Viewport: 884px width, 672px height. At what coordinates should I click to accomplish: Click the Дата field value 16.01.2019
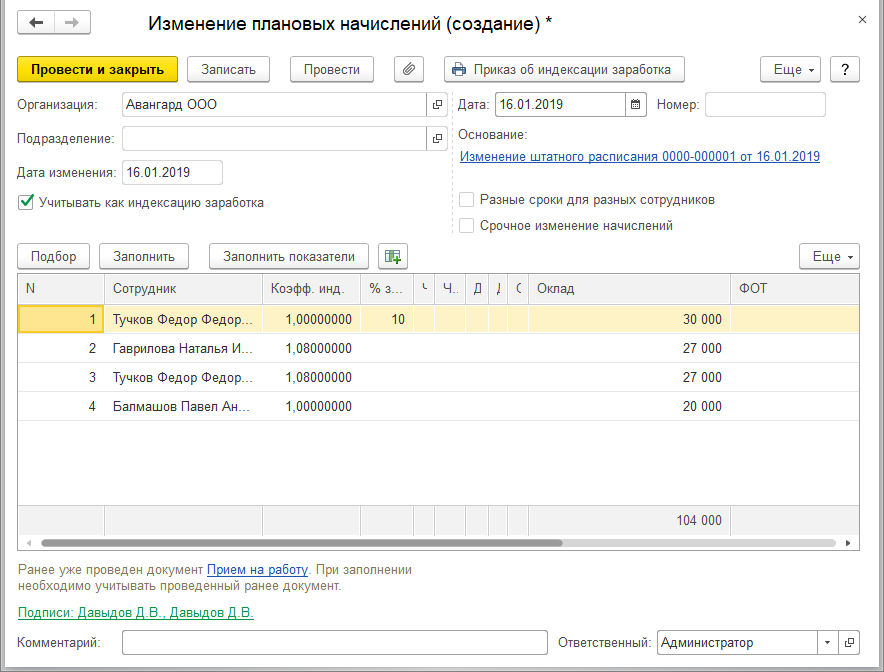point(560,104)
